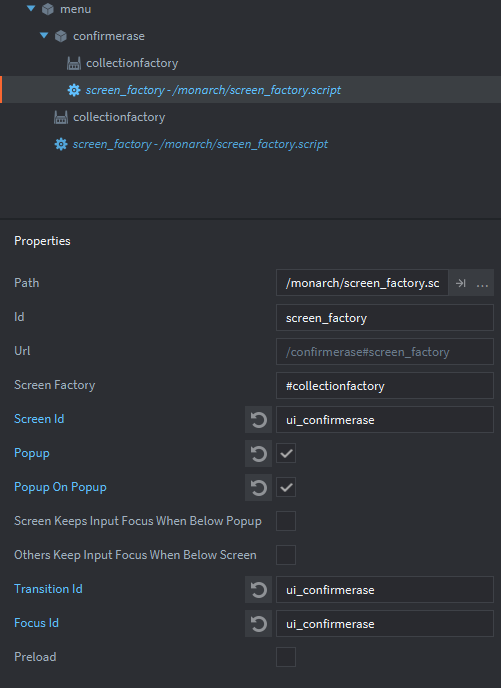Click the cube icon next to confirmerase
The width and height of the screenshot is (501, 688).
coord(61,36)
